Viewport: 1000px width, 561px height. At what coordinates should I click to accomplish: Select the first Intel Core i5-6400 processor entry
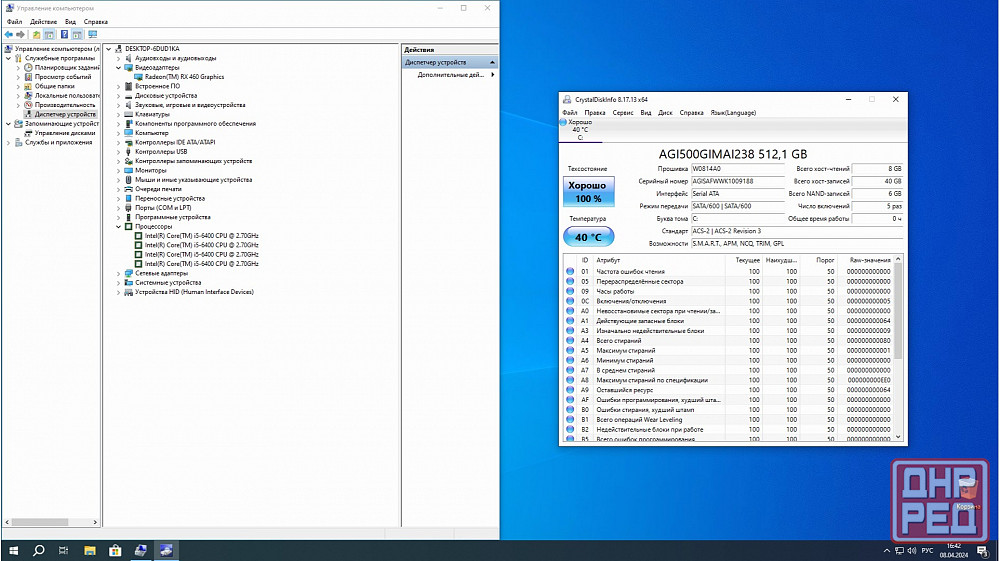pos(201,235)
